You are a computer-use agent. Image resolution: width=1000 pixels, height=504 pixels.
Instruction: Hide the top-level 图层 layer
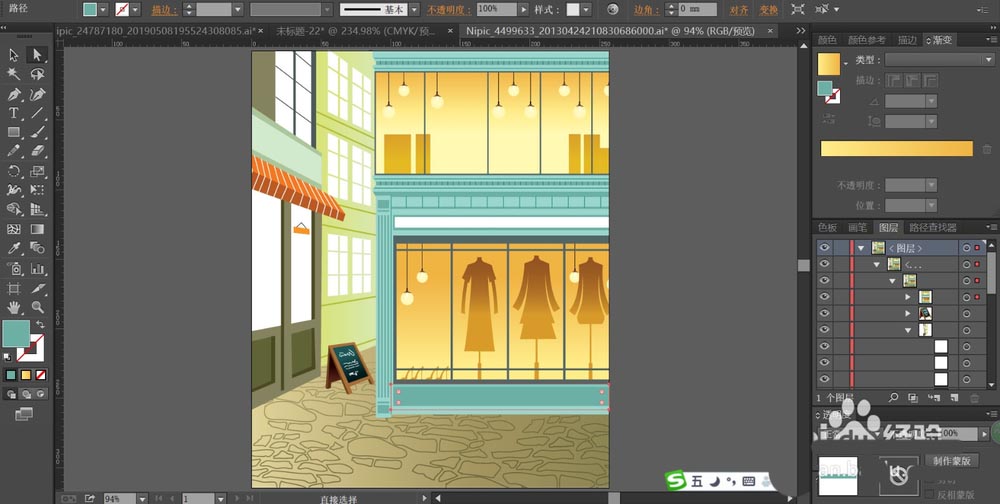coord(825,247)
